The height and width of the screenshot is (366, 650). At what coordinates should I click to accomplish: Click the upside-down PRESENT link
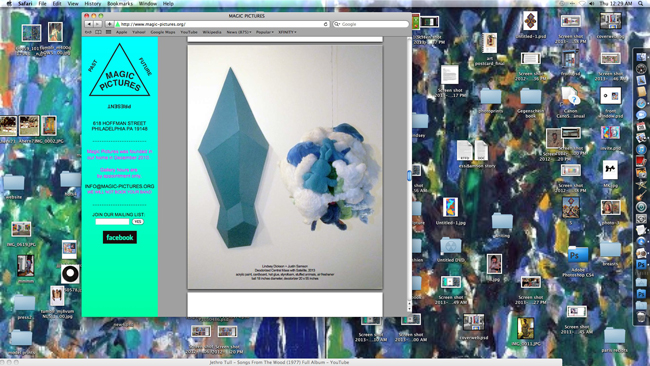119,107
